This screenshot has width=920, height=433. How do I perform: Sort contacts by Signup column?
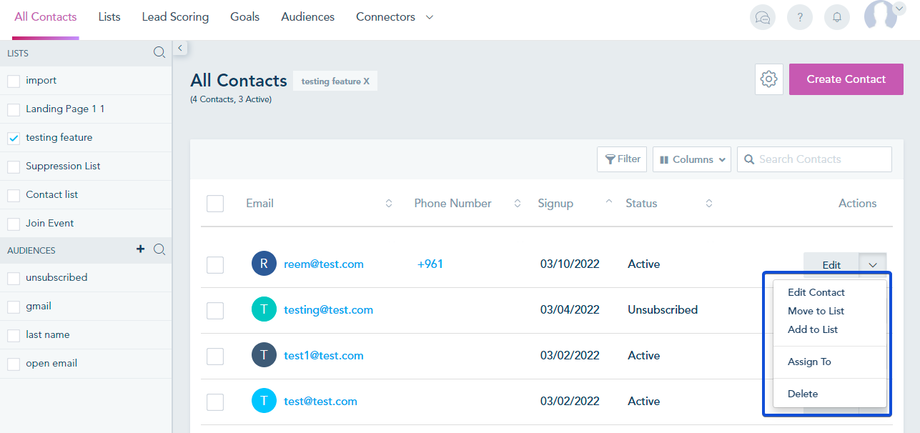click(x=556, y=203)
